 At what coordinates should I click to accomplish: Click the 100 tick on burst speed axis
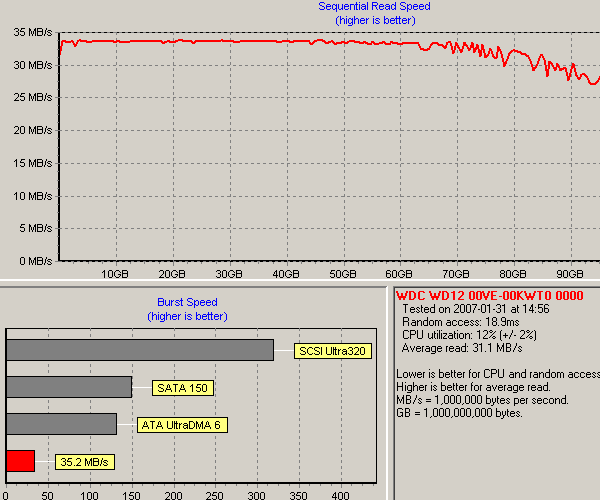coord(90,495)
